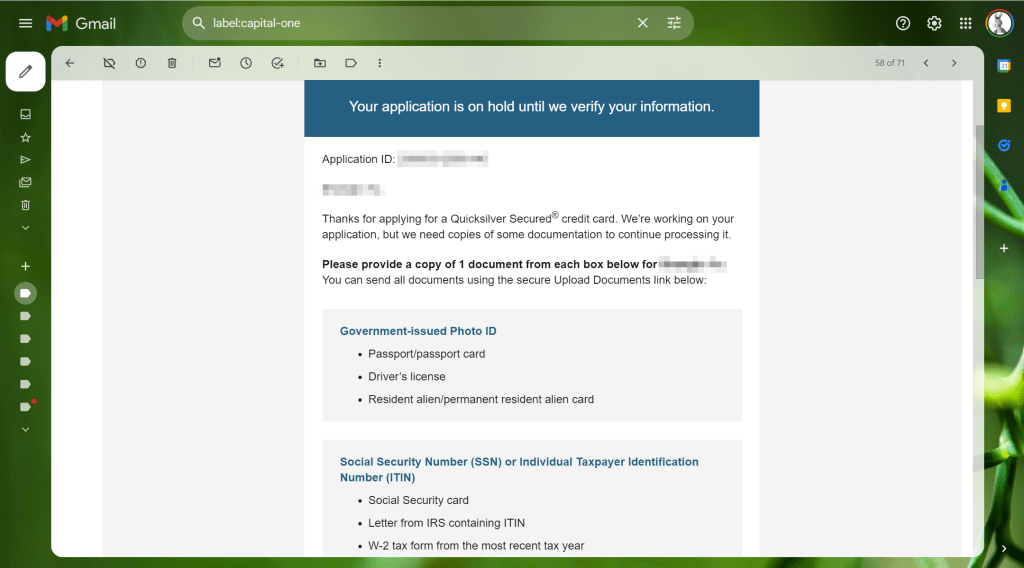Click the email vertical scrollbar
1024x568 pixels.
(x=979, y=202)
